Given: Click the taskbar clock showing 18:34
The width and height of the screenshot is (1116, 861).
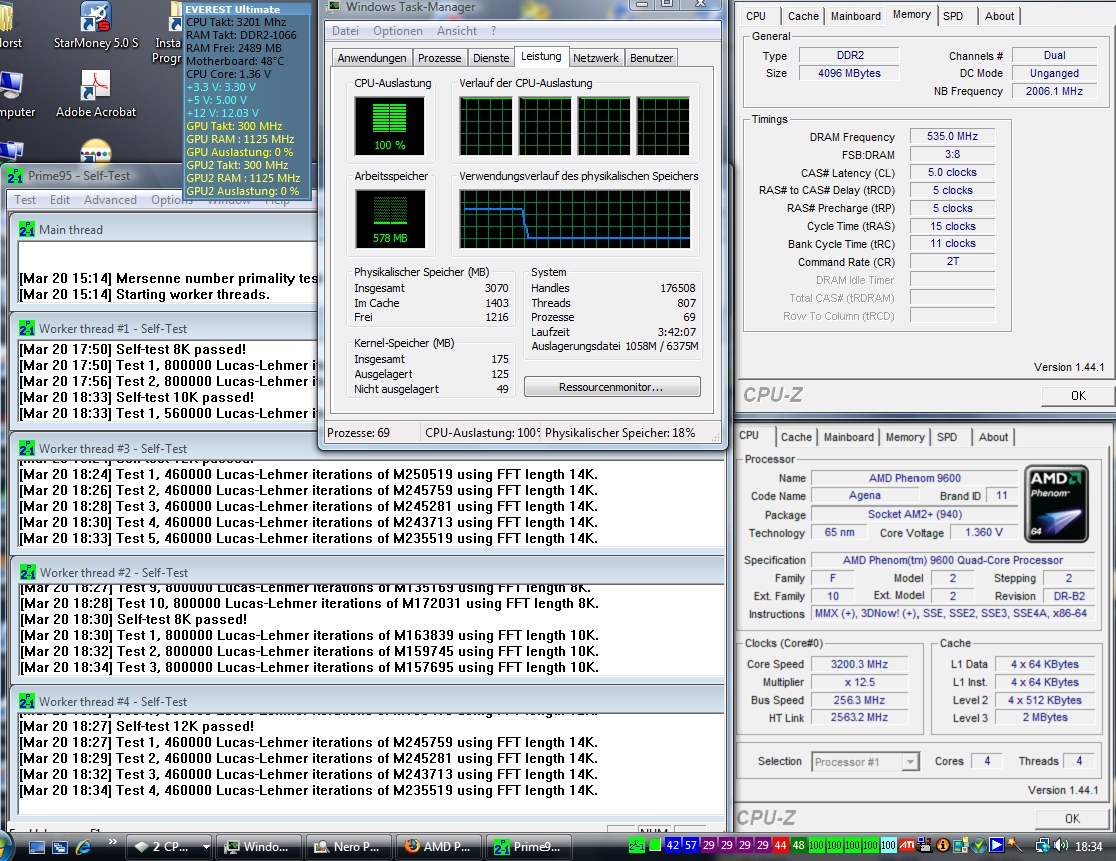Looking at the screenshot, I should pos(1089,846).
